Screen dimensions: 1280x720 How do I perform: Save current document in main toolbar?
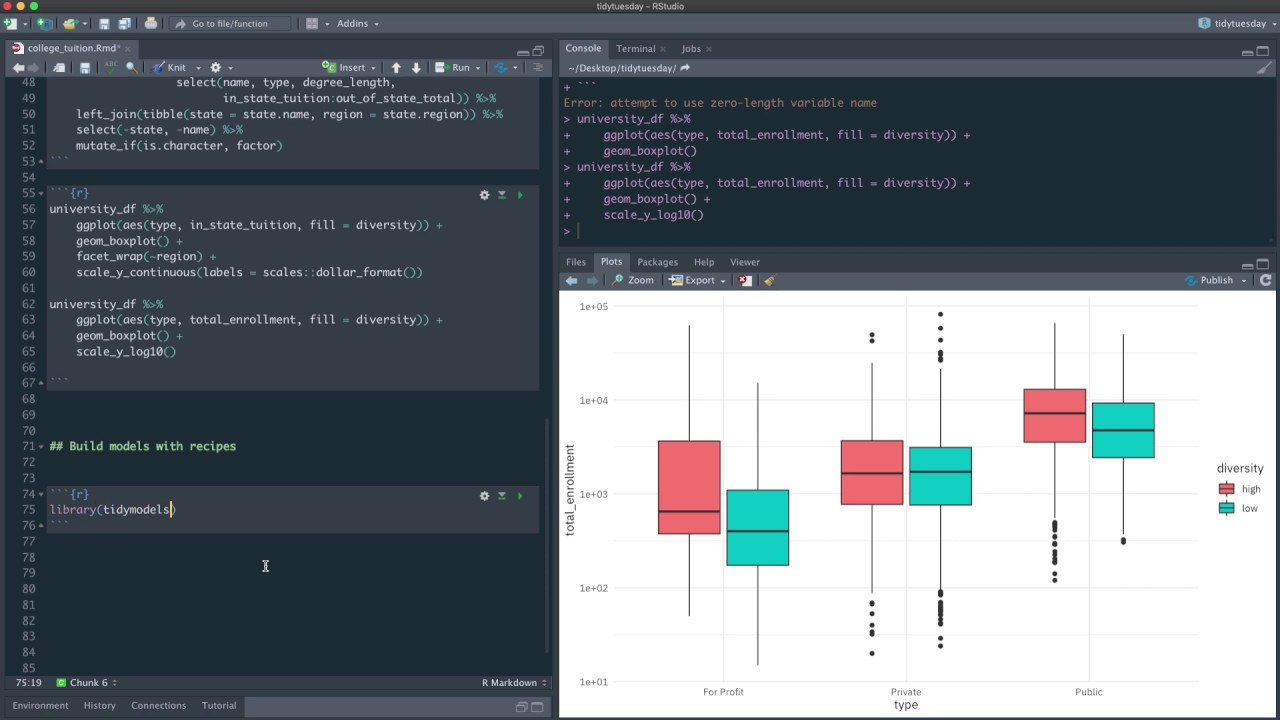[x=104, y=23]
